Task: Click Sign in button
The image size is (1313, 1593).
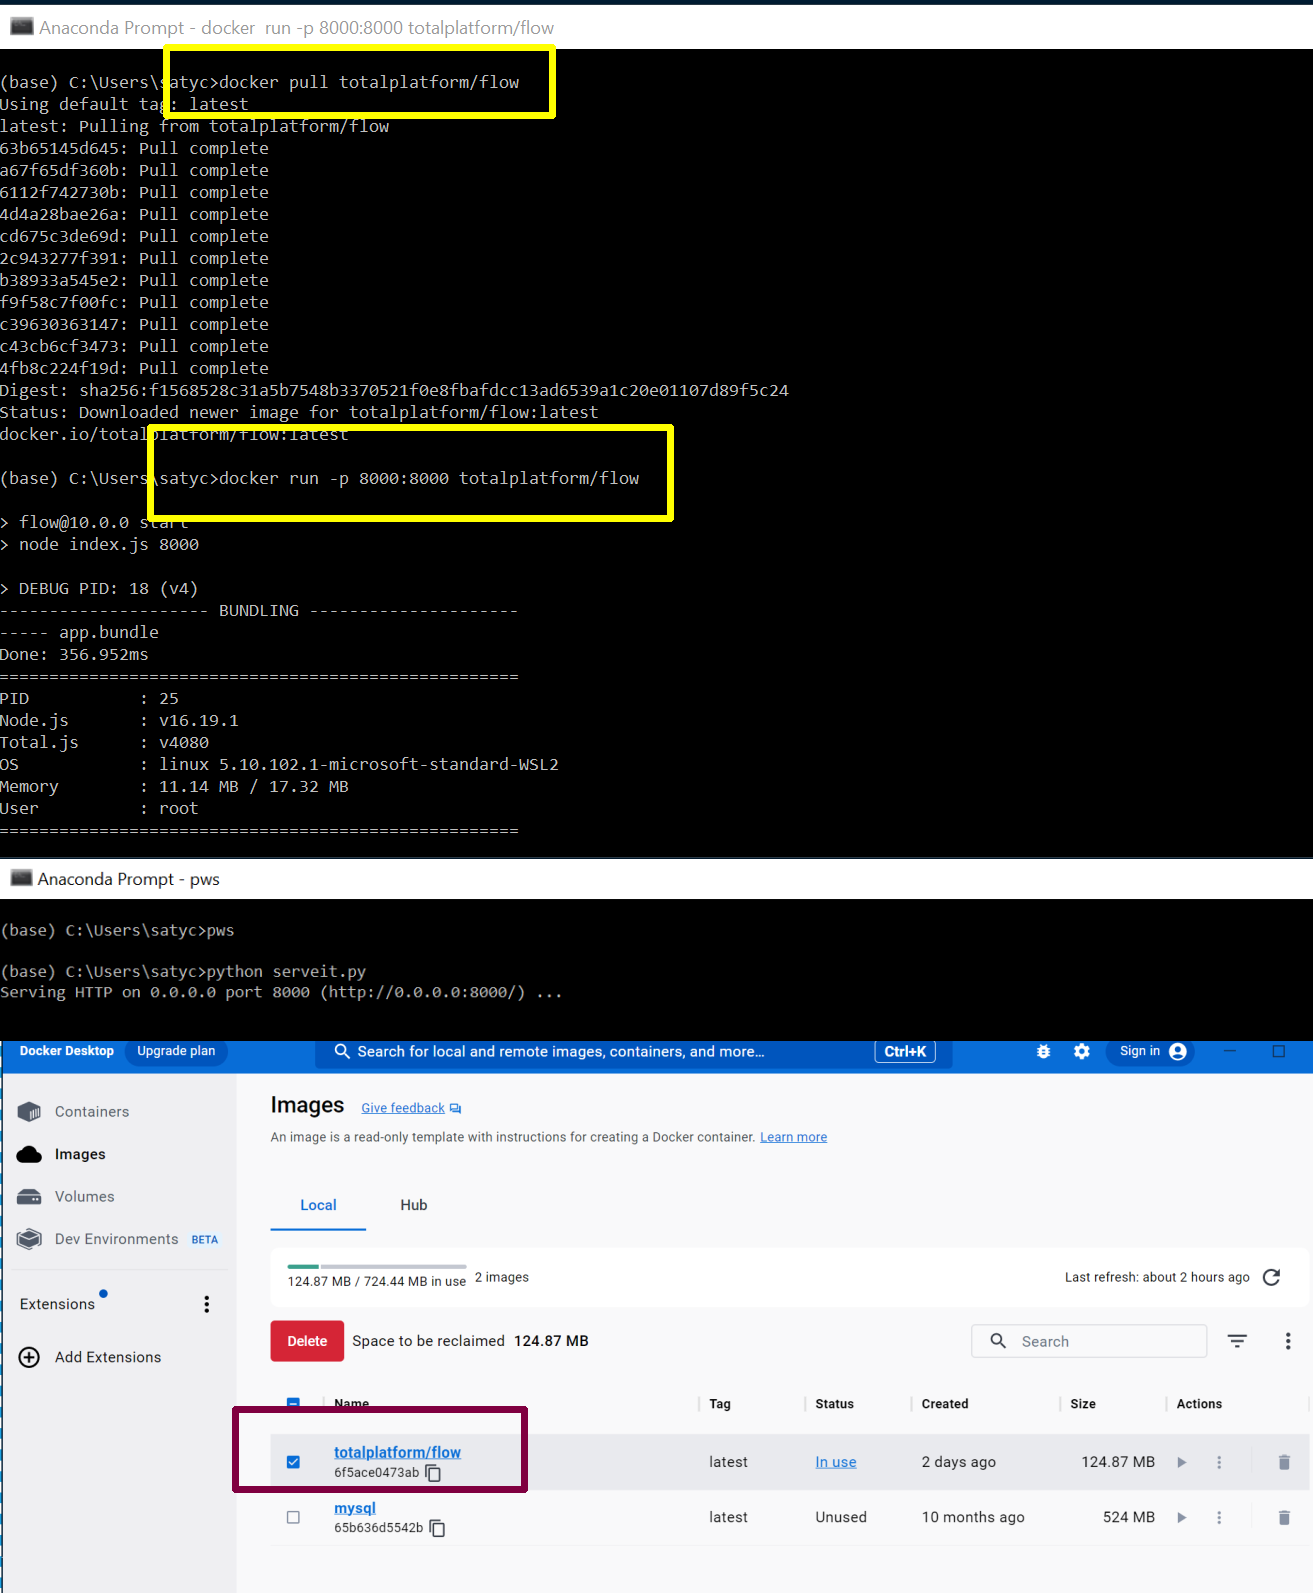Action: (x=1151, y=1051)
